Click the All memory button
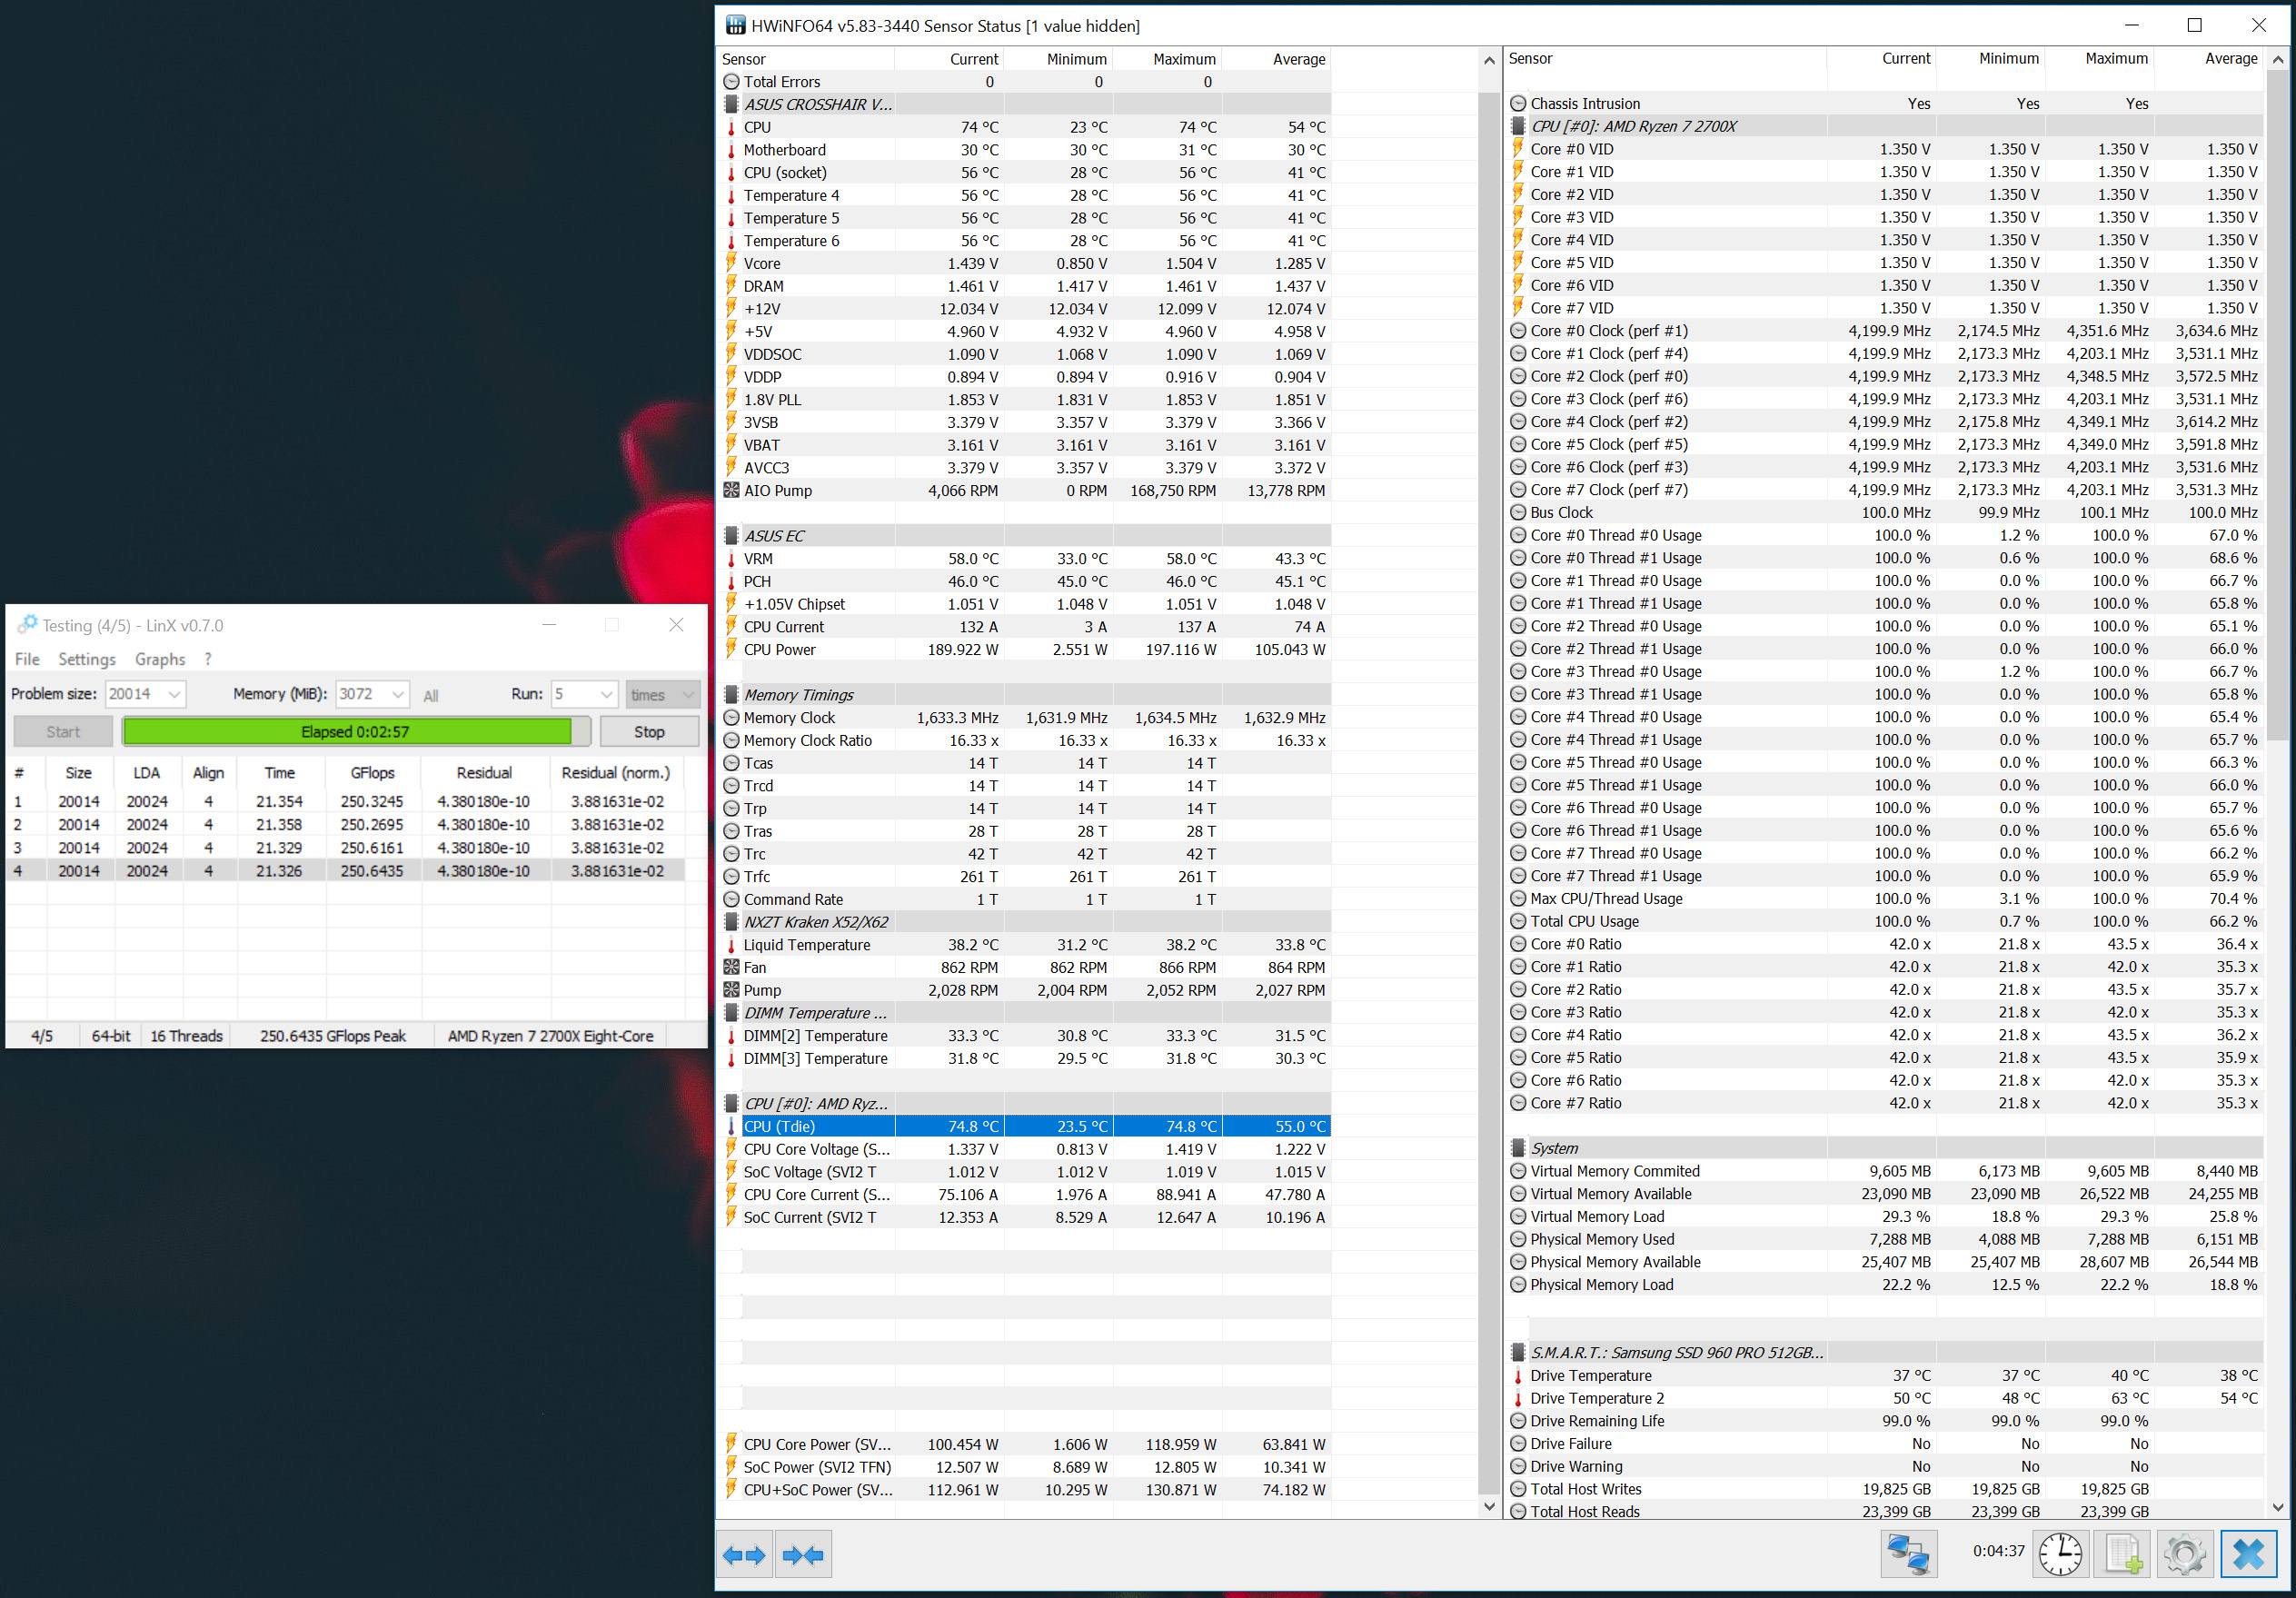2296x1598 pixels. [x=431, y=695]
